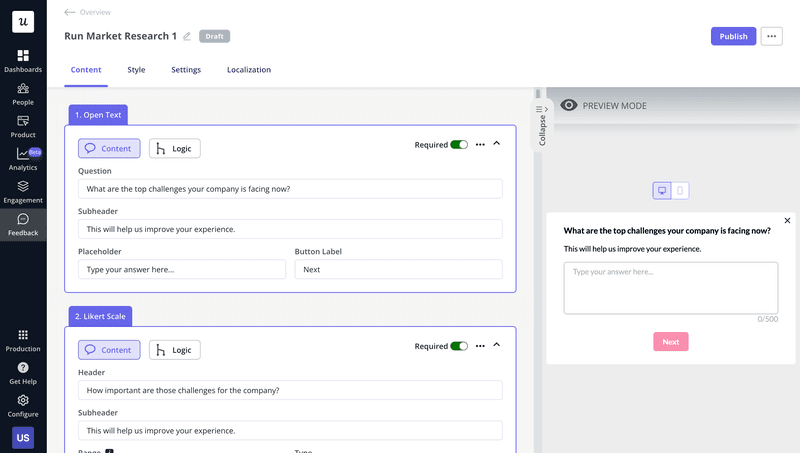Click the Question text input field

290,189
